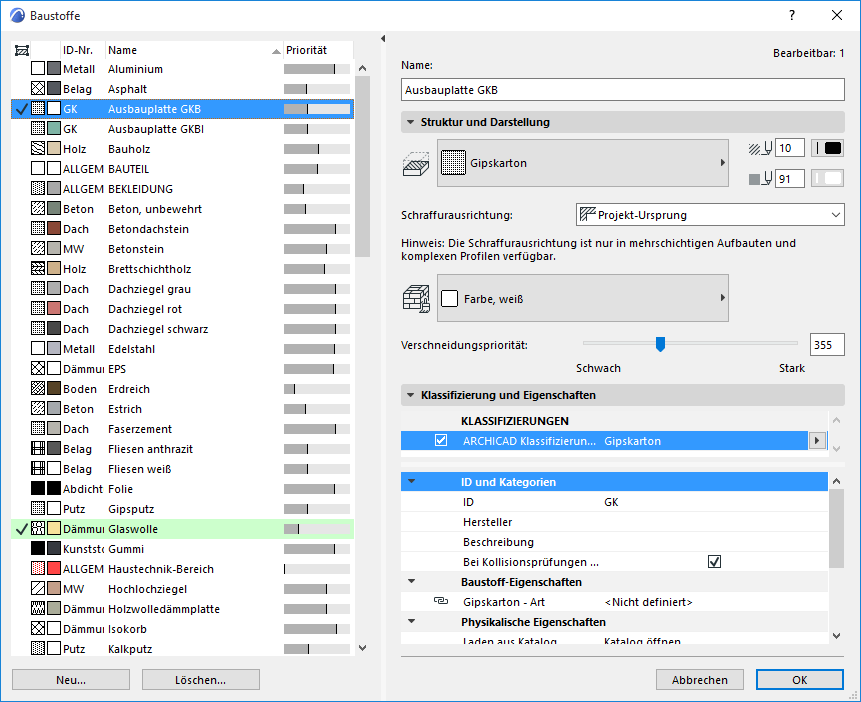Sort list by Name column header
The width and height of the screenshot is (861, 702).
(194, 50)
